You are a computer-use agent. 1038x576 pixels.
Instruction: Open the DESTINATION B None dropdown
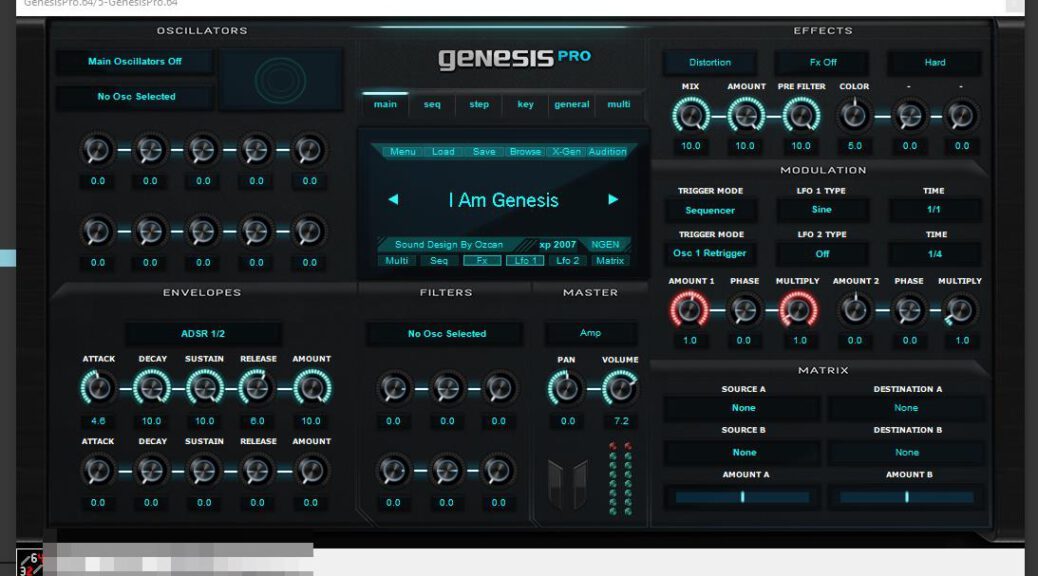pos(907,452)
